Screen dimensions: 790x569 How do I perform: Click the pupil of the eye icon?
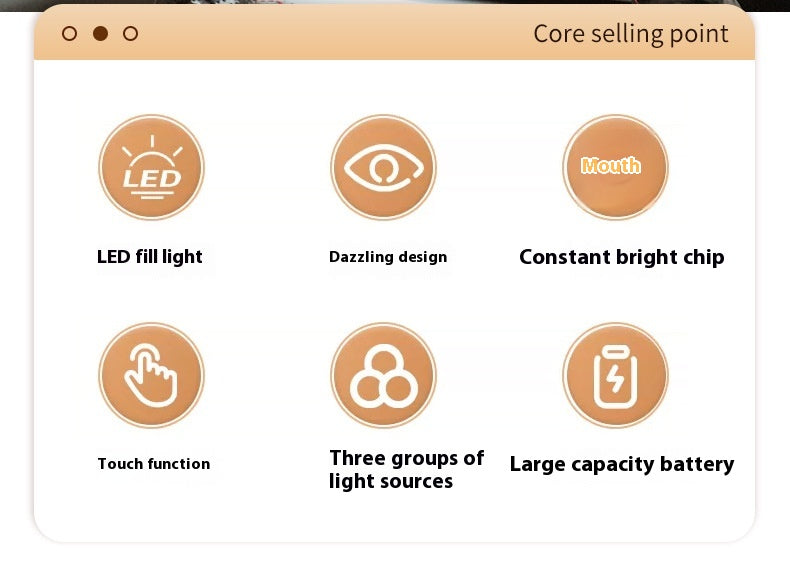pos(384,167)
